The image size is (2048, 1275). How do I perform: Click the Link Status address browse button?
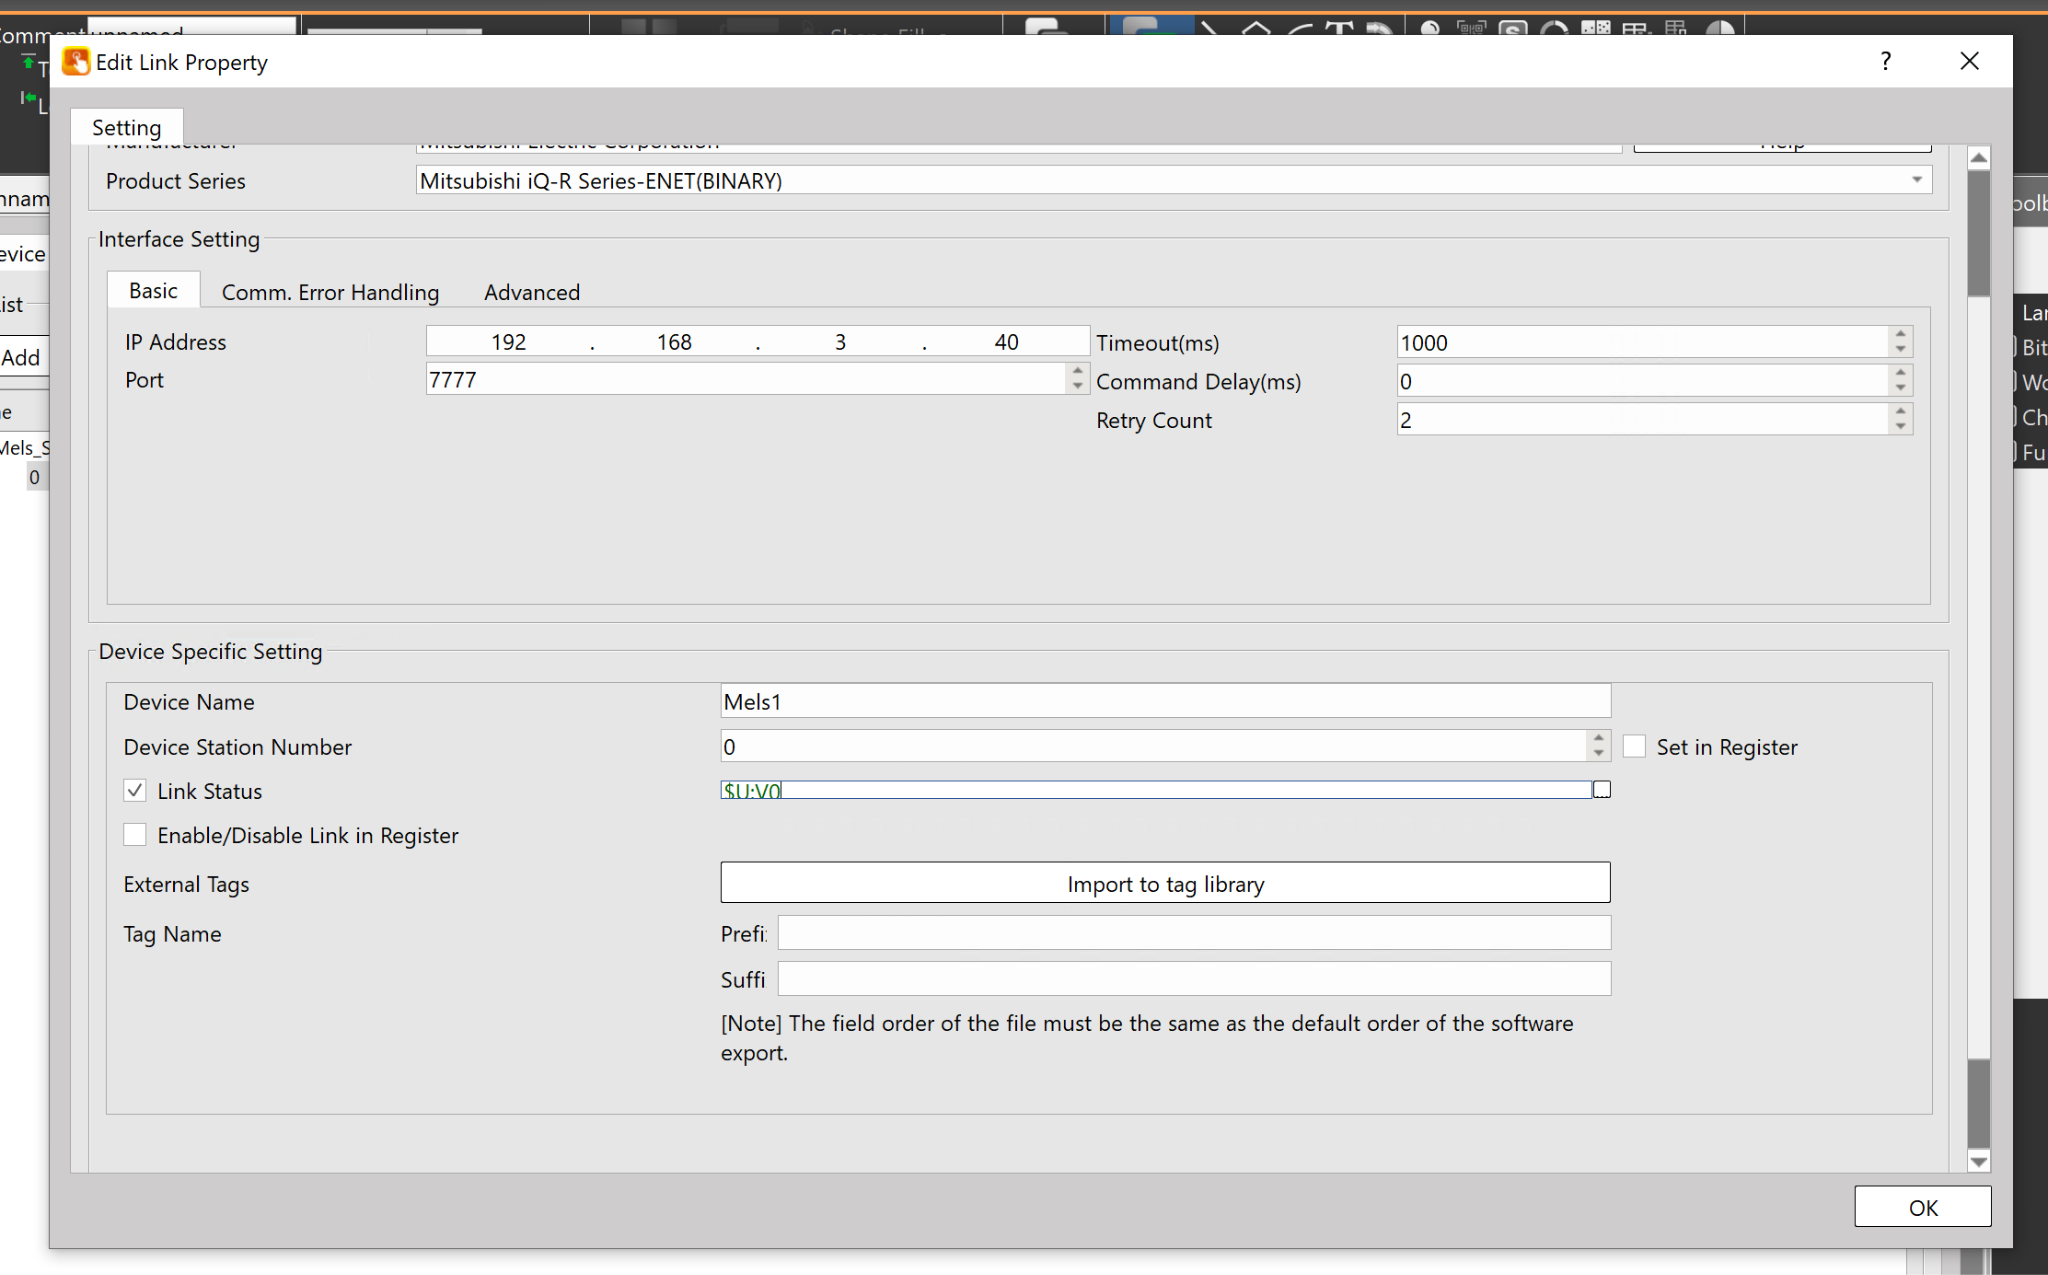pyautogui.click(x=1601, y=790)
